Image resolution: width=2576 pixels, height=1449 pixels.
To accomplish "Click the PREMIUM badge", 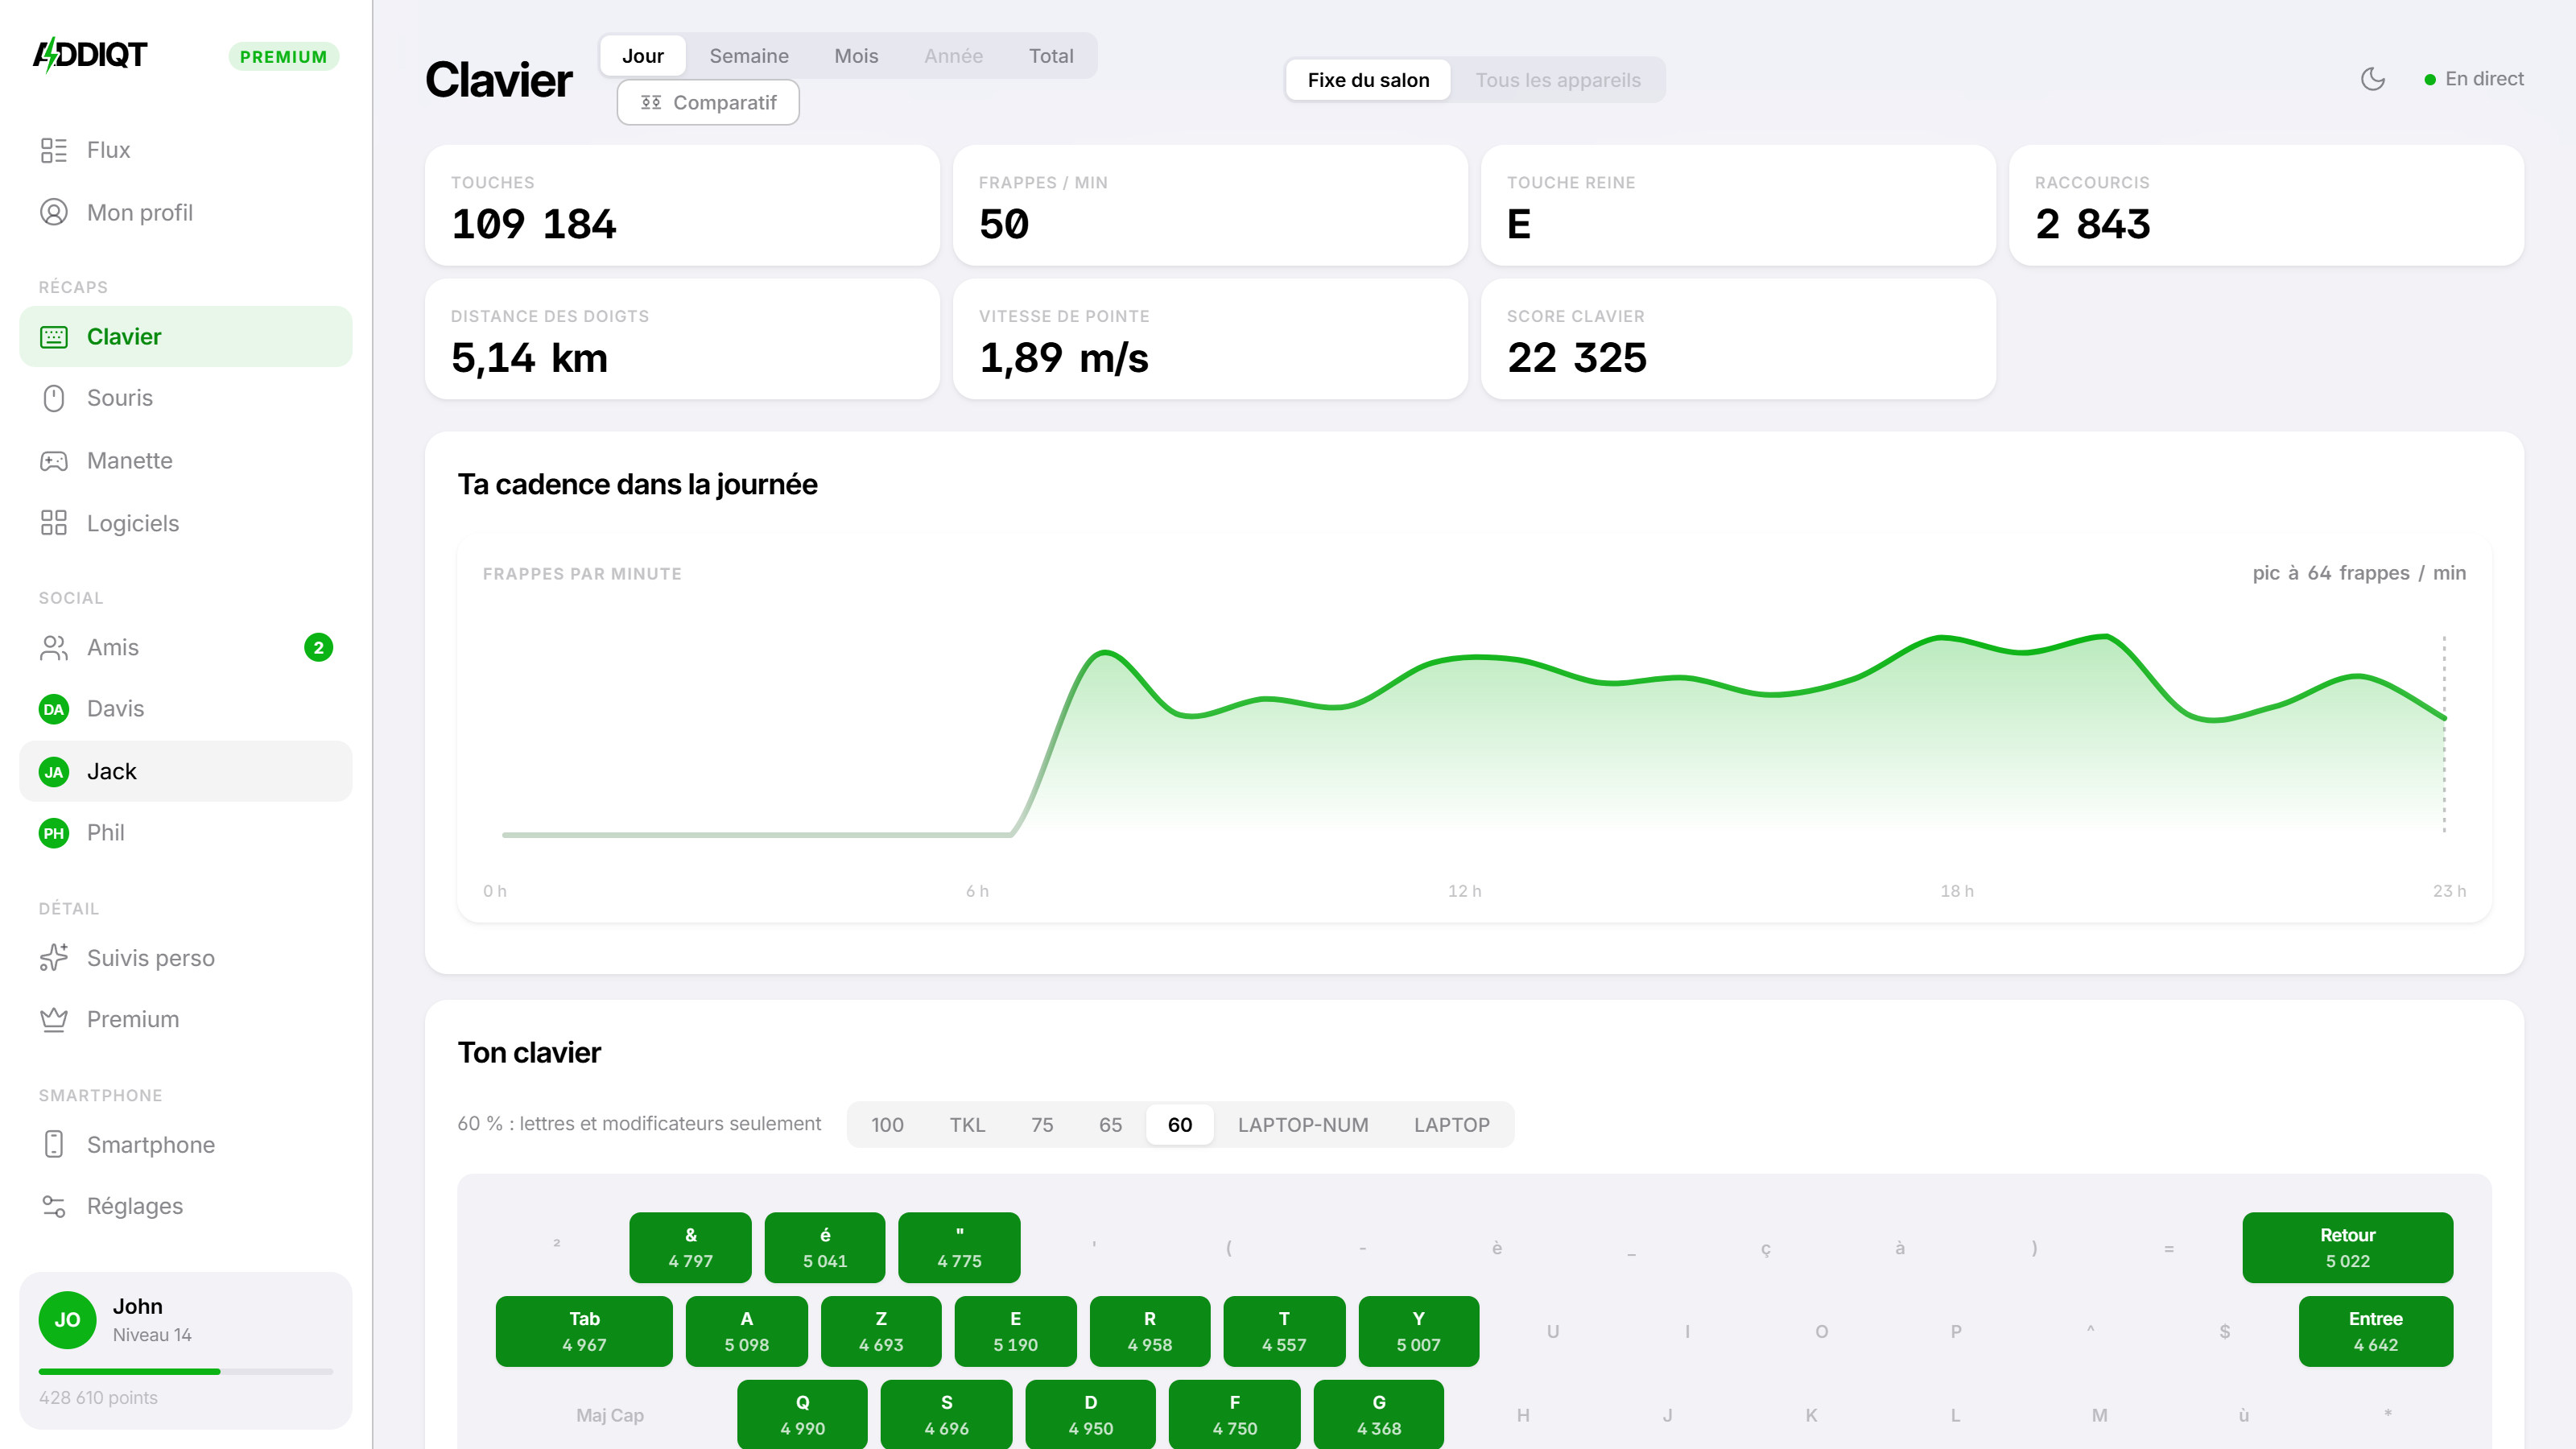I will (284, 57).
